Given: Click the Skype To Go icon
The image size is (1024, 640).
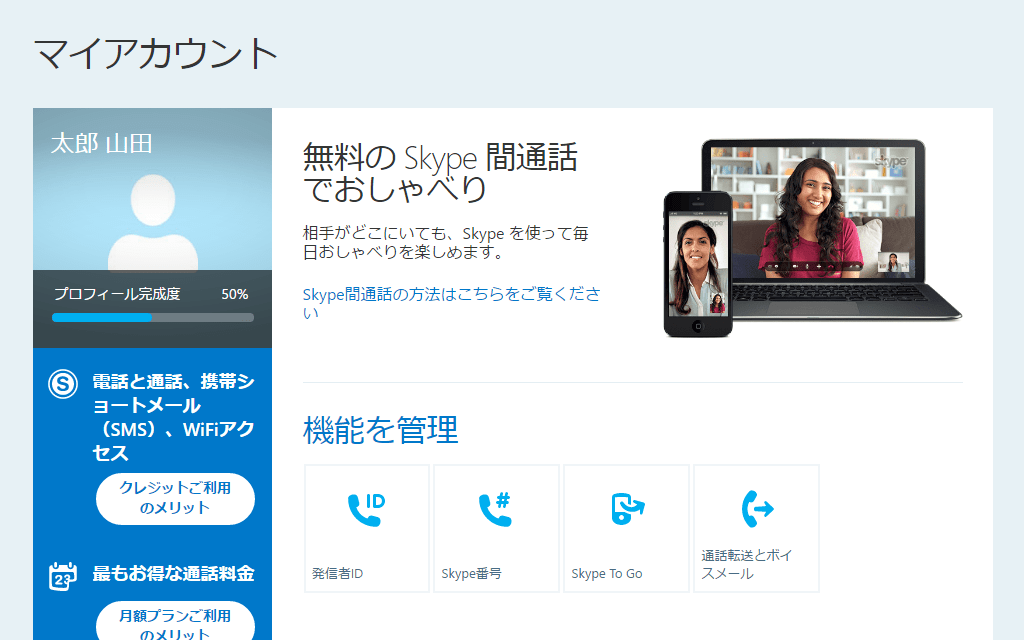Looking at the screenshot, I should 627,509.
